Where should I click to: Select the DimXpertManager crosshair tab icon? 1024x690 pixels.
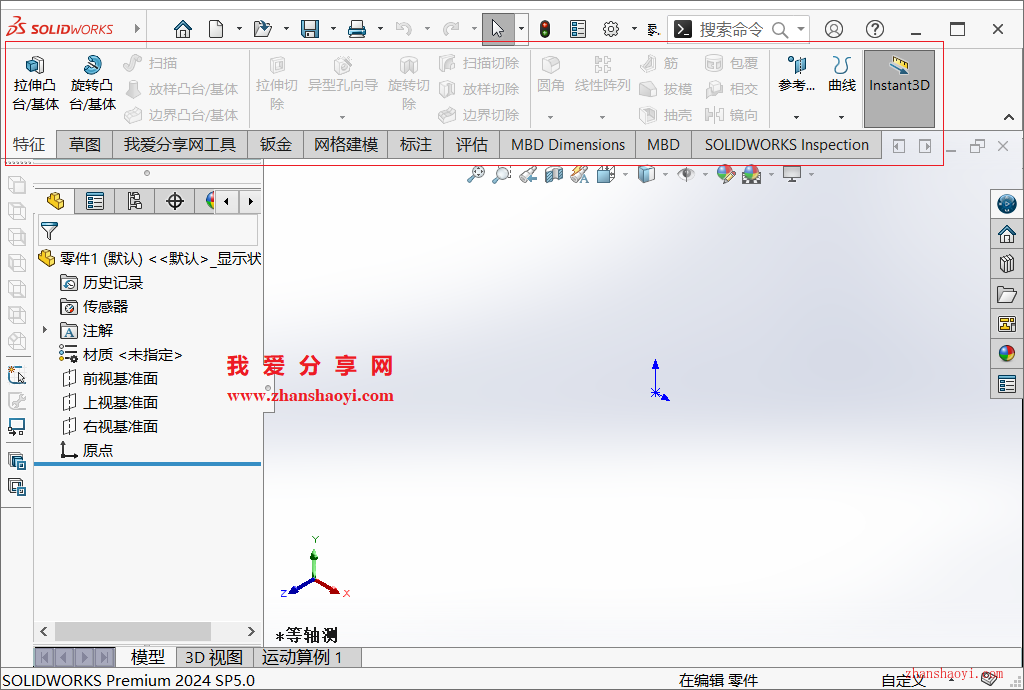pyautogui.click(x=174, y=201)
